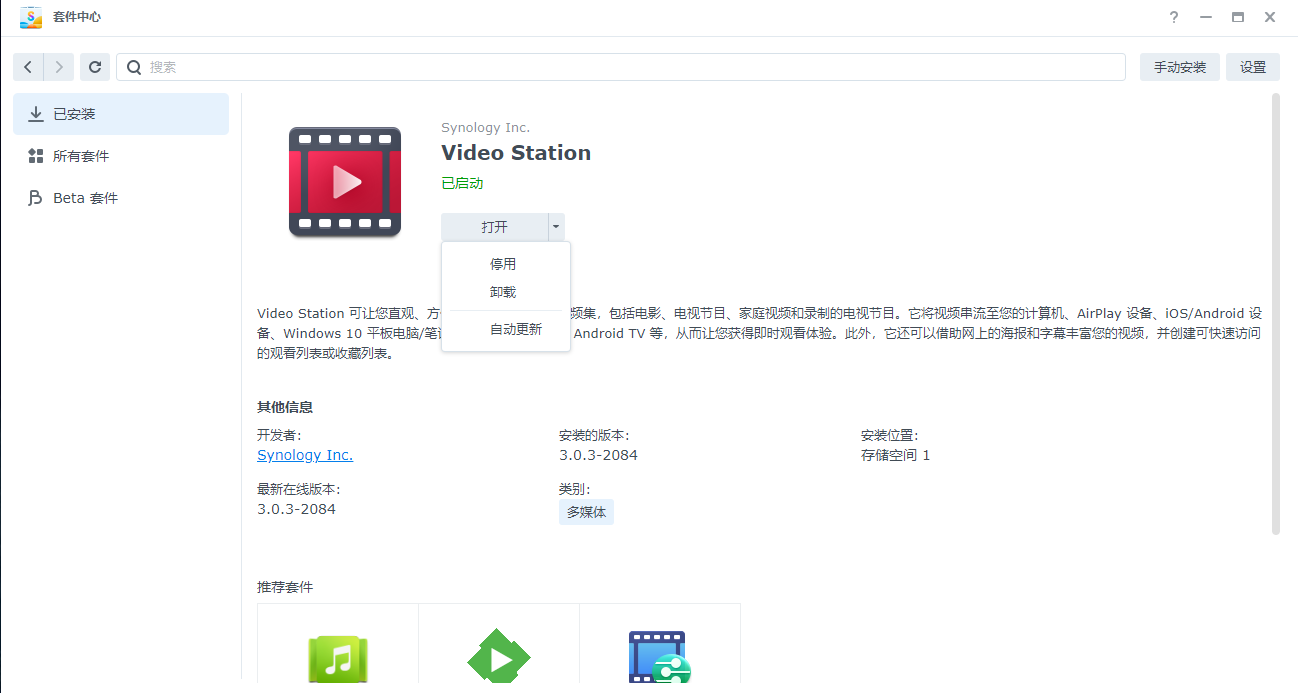Go forward with the right arrow button
Screen dimensions: 1298x693
(x=59, y=67)
